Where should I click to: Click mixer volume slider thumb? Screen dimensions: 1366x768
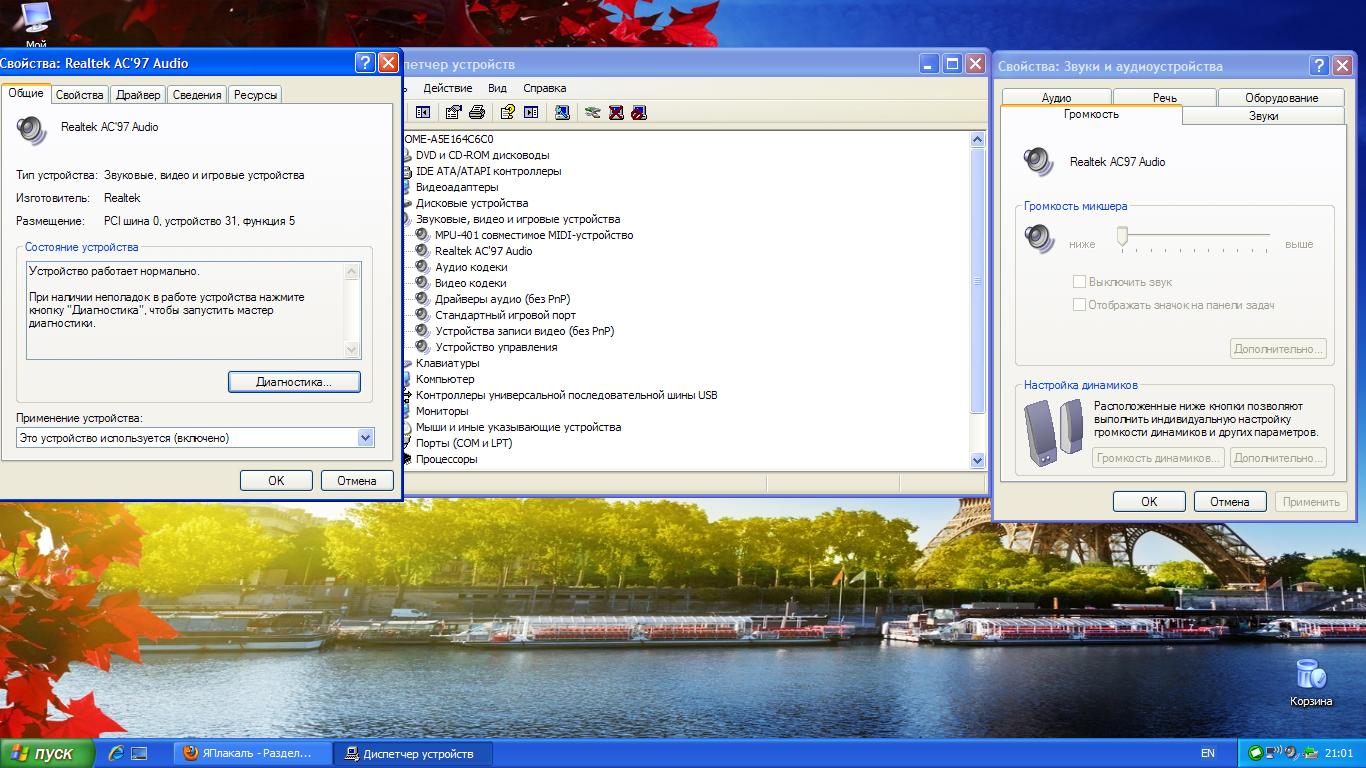1123,236
